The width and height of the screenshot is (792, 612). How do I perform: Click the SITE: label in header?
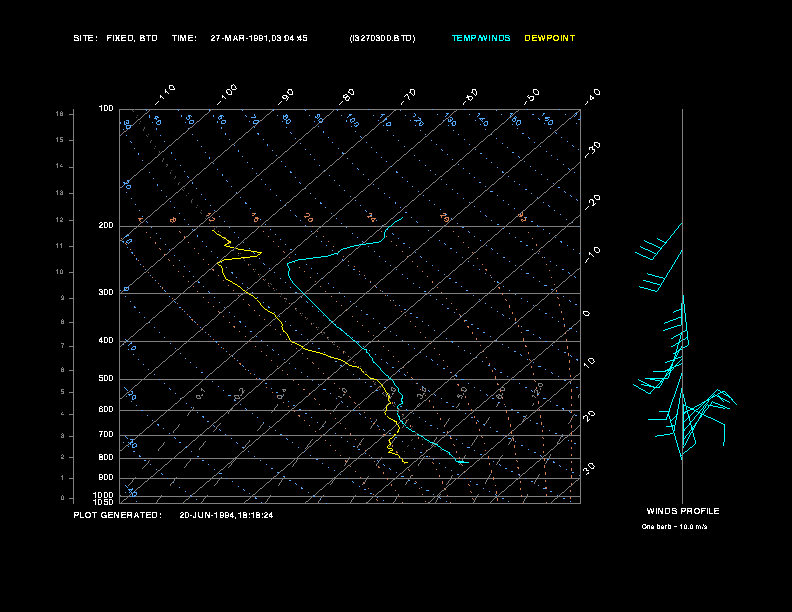pos(85,38)
